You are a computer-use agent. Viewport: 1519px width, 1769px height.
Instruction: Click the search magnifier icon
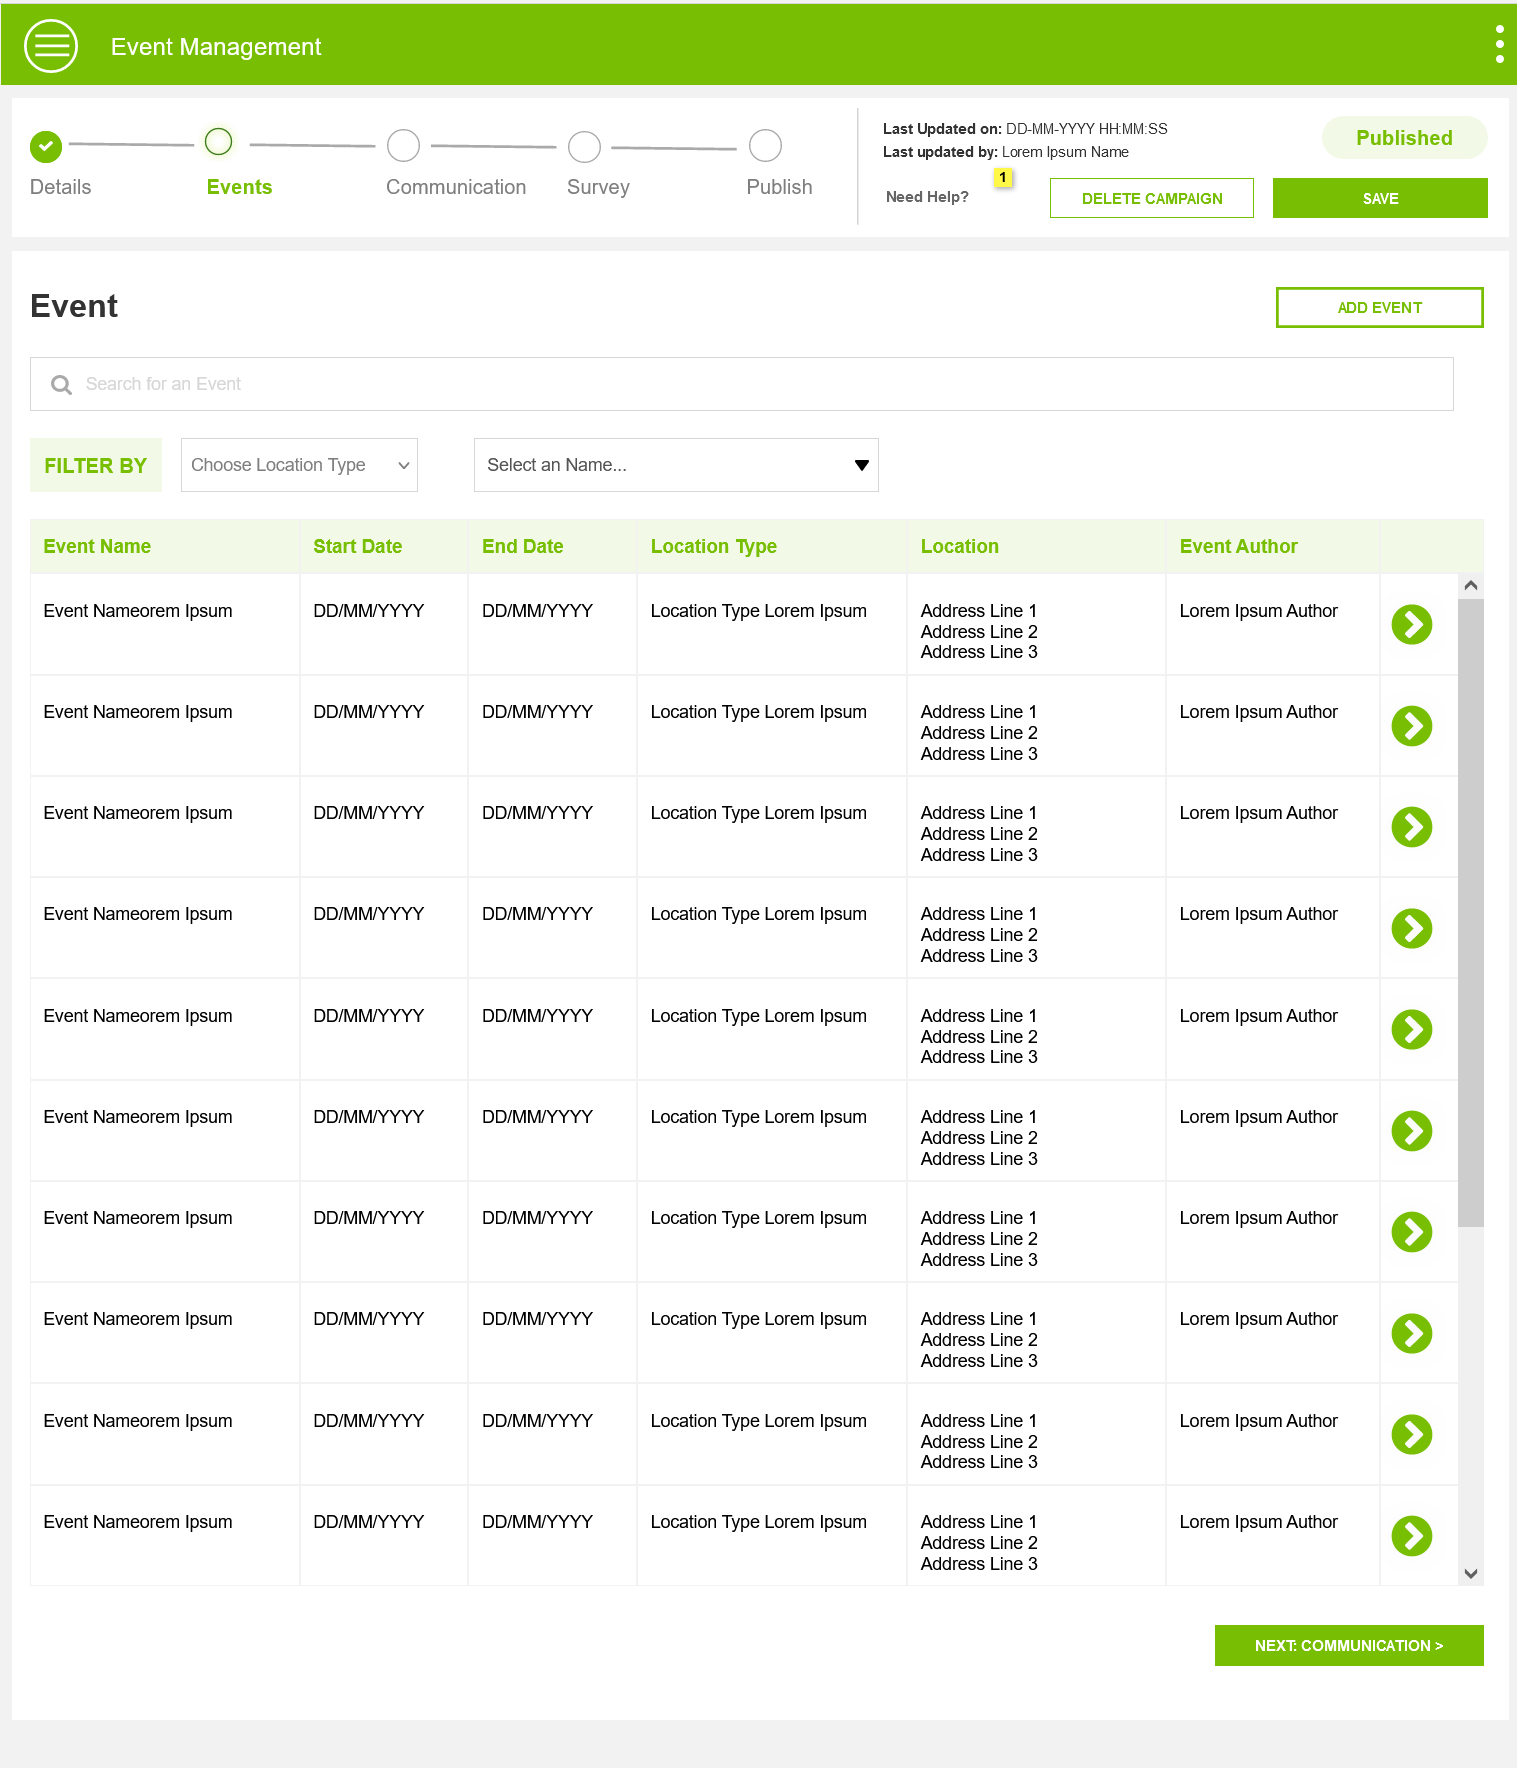(61, 385)
